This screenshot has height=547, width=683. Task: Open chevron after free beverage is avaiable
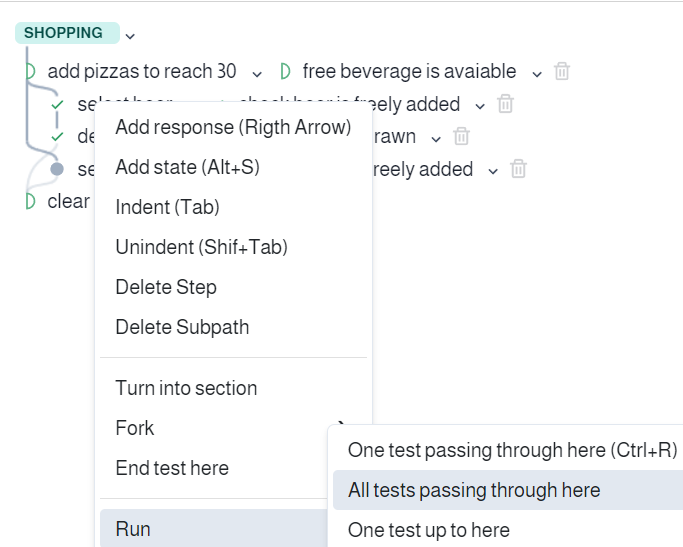537,74
